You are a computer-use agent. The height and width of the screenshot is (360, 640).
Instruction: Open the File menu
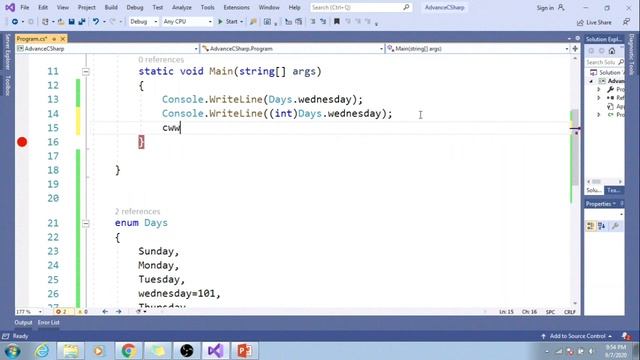coord(24,7)
